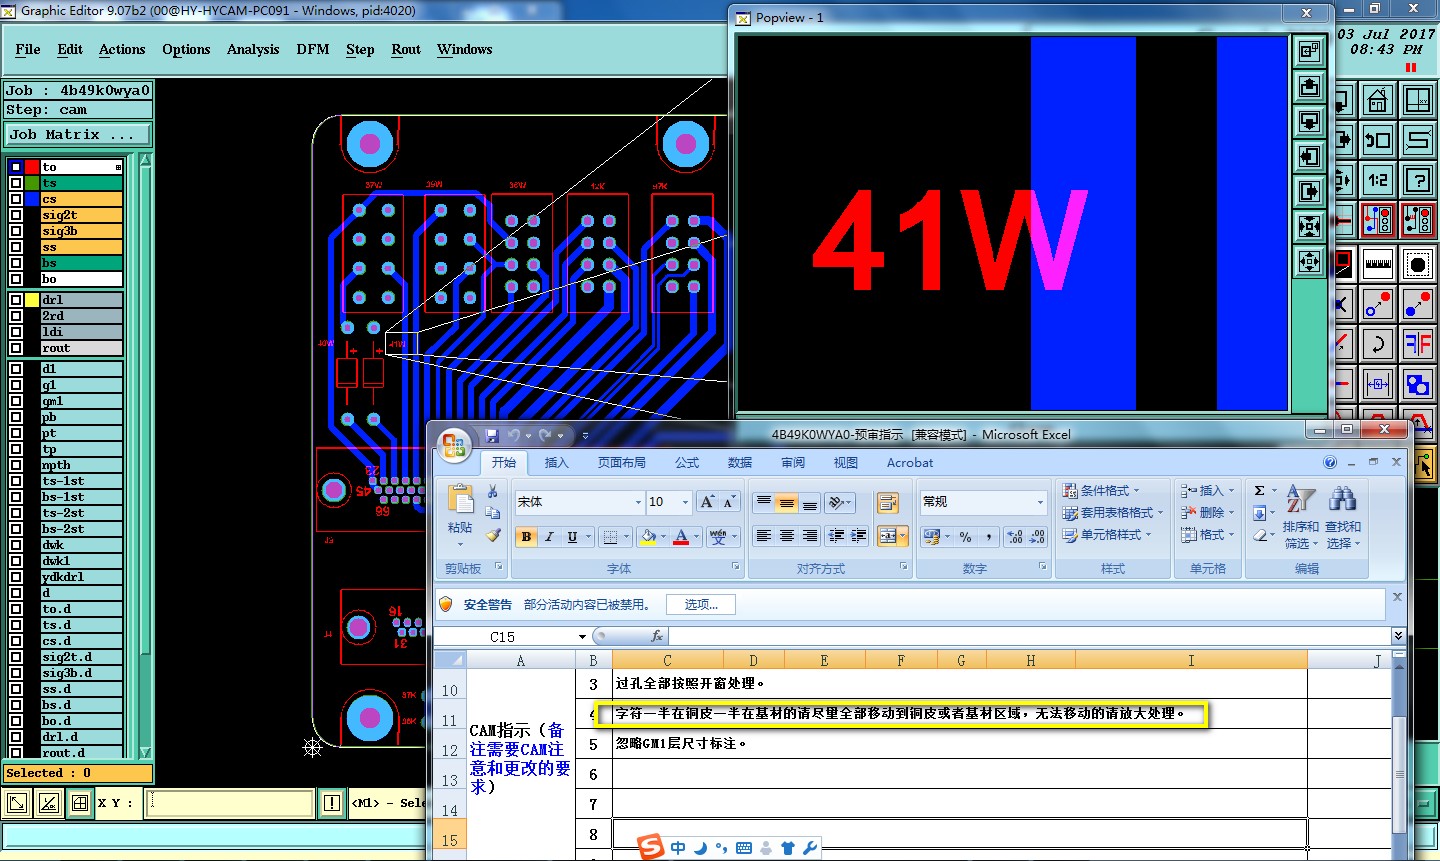Open the Analysis menu in Graphic Editor
The height and width of the screenshot is (861, 1440).
253,49
